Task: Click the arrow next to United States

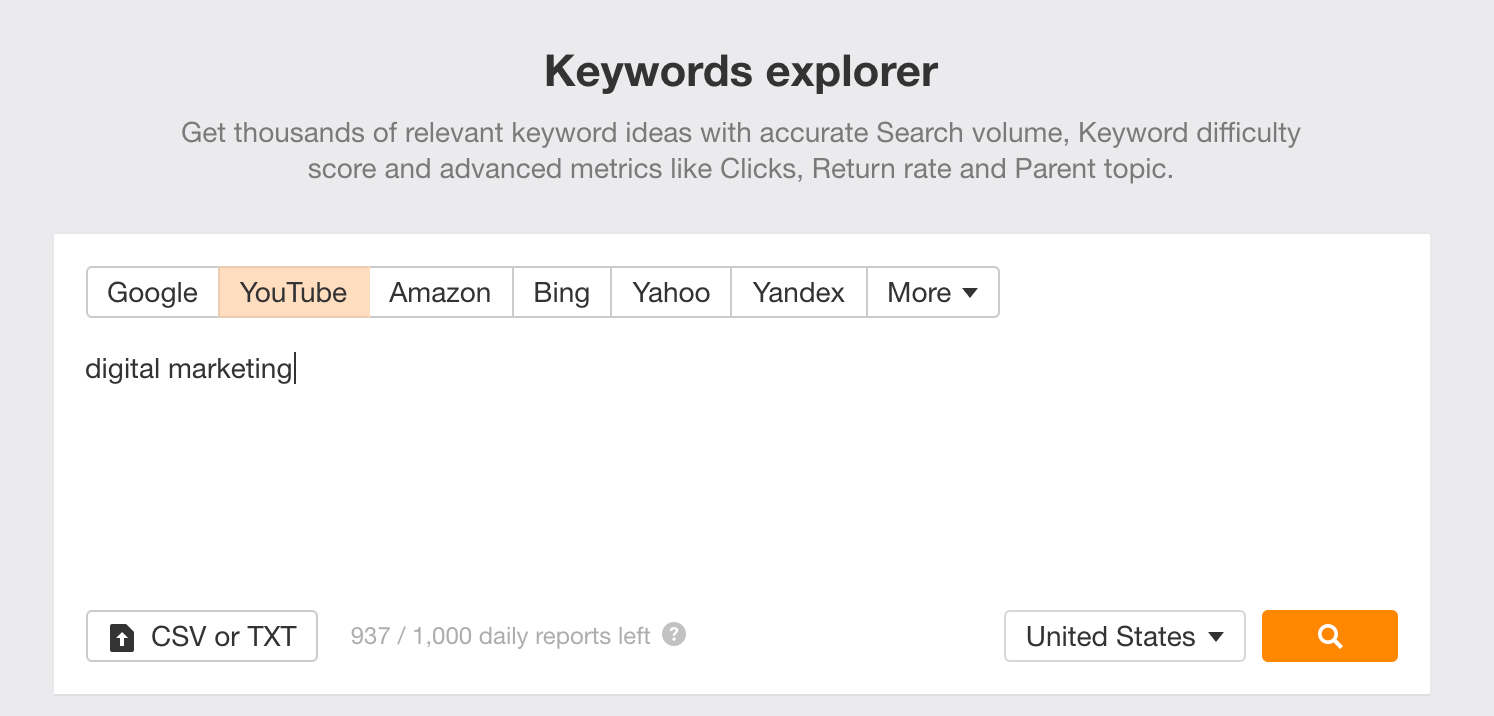Action: tap(1216, 637)
